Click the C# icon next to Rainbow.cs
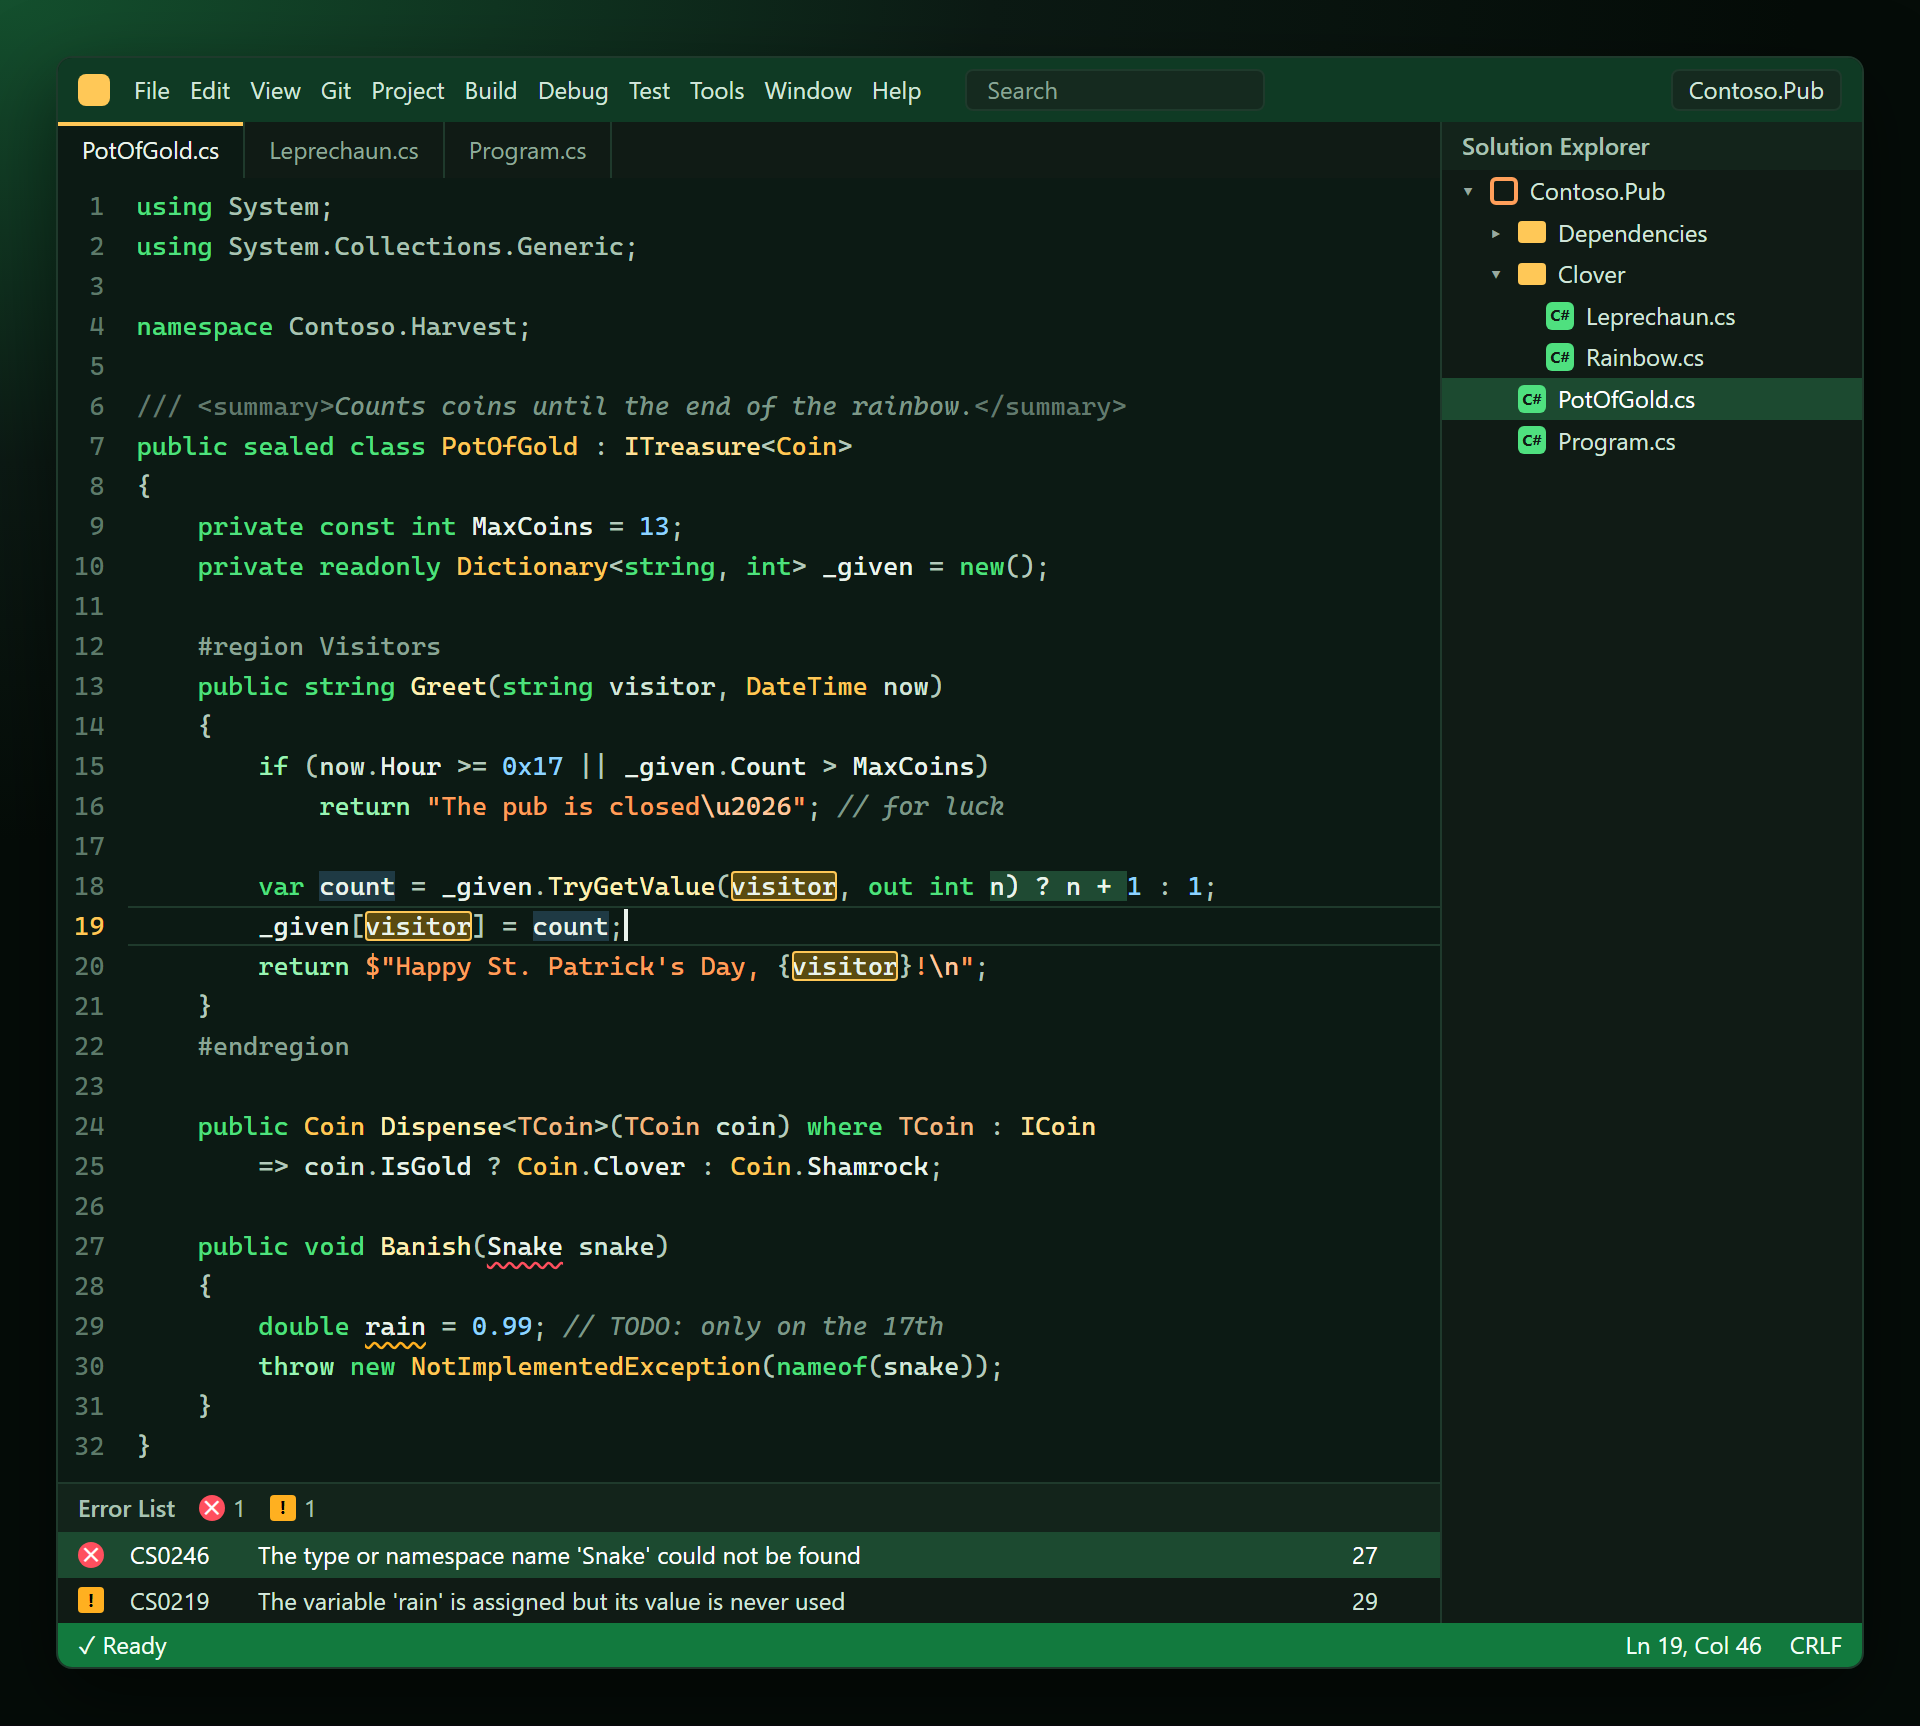Image resolution: width=1920 pixels, height=1726 pixels. point(1560,357)
